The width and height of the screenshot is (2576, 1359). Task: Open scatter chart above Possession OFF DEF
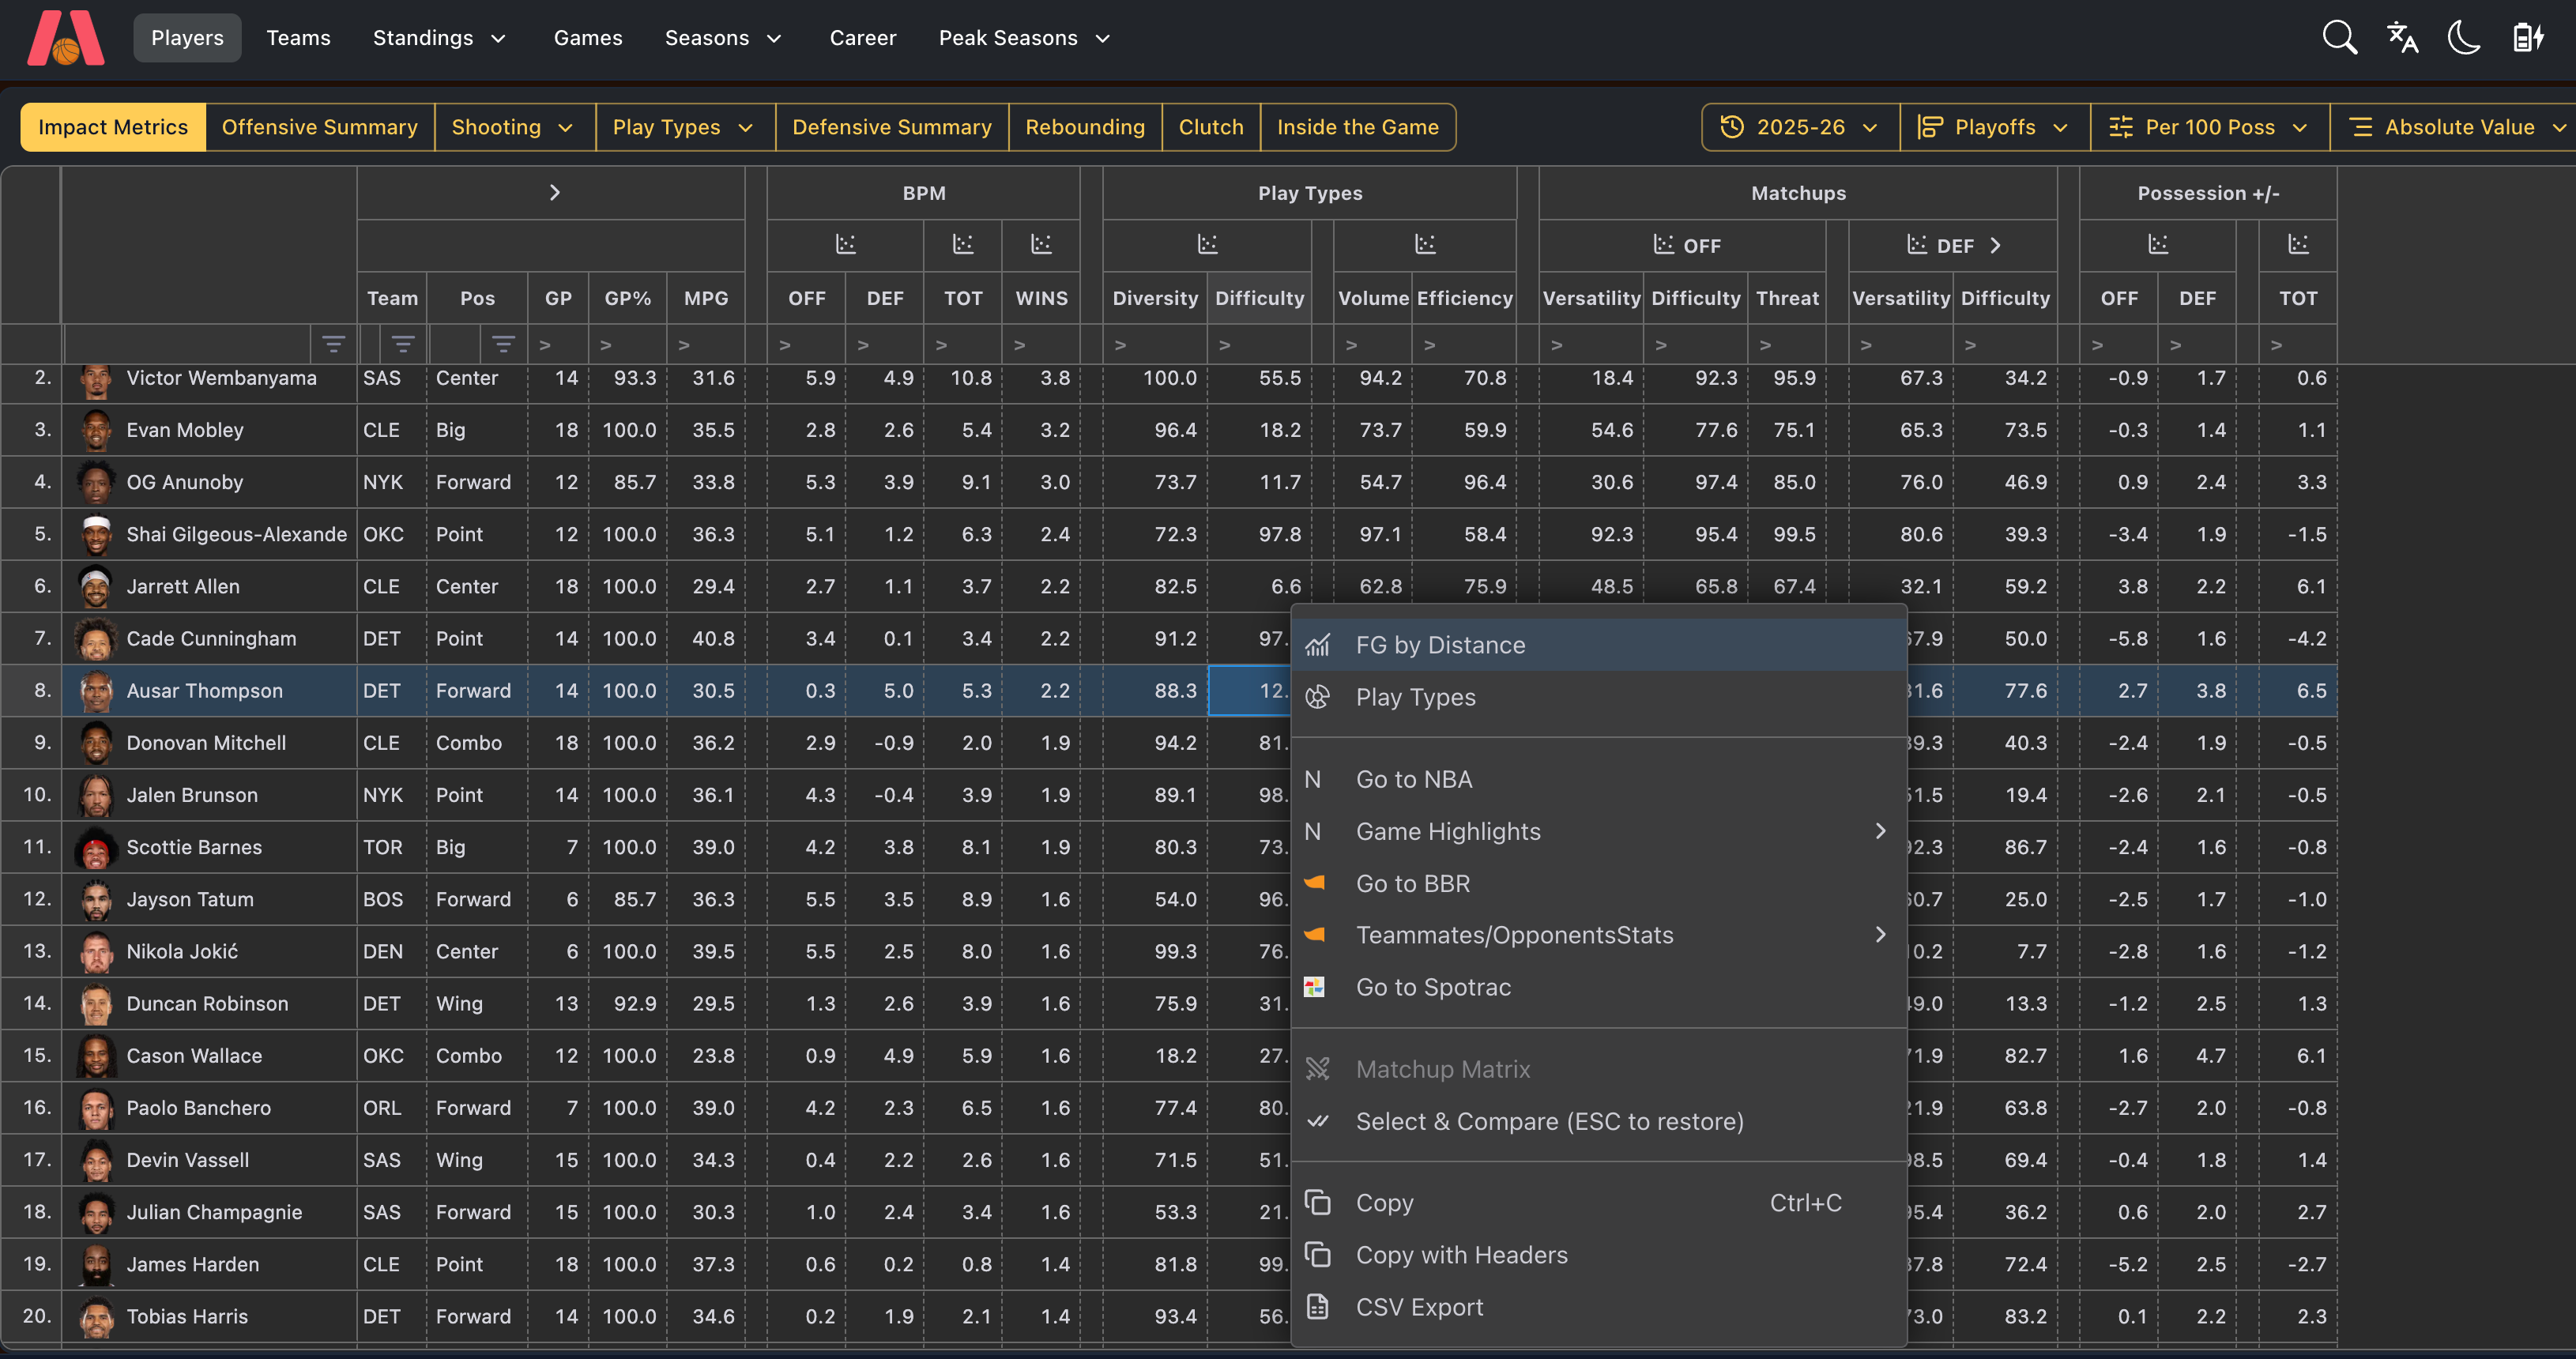[2158, 244]
